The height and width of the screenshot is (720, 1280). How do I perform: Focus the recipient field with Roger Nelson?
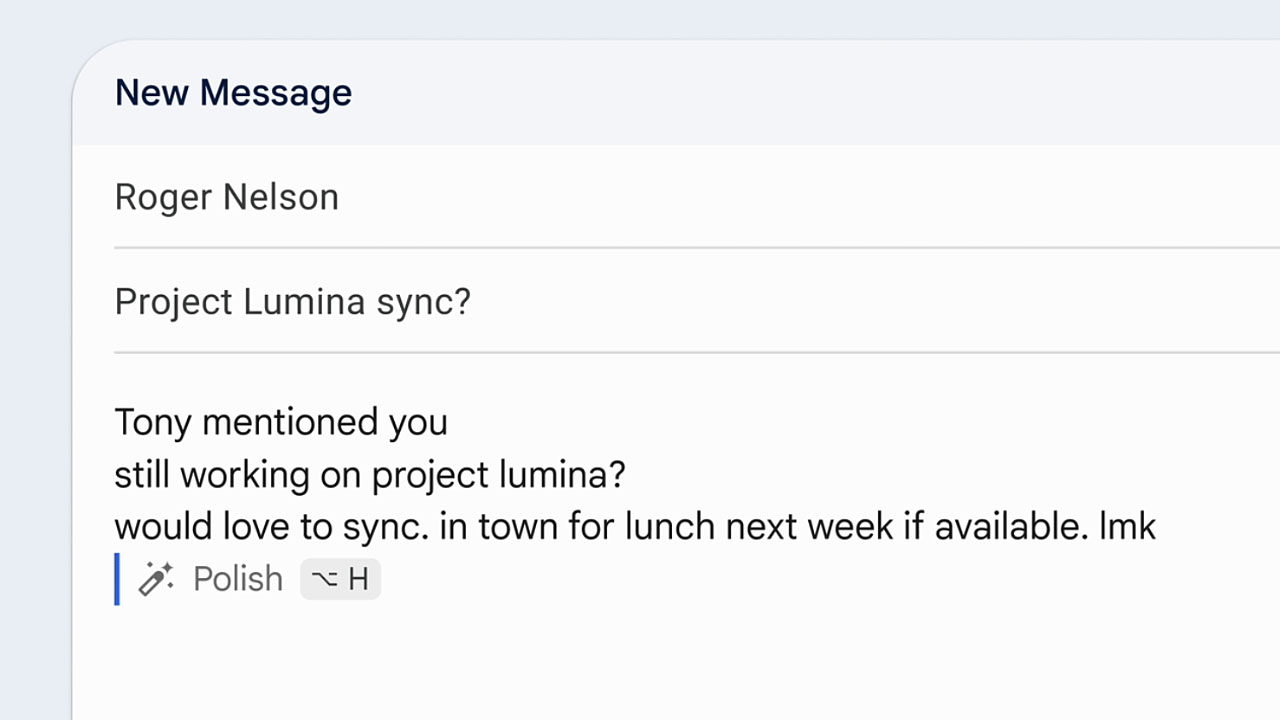[227, 197]
